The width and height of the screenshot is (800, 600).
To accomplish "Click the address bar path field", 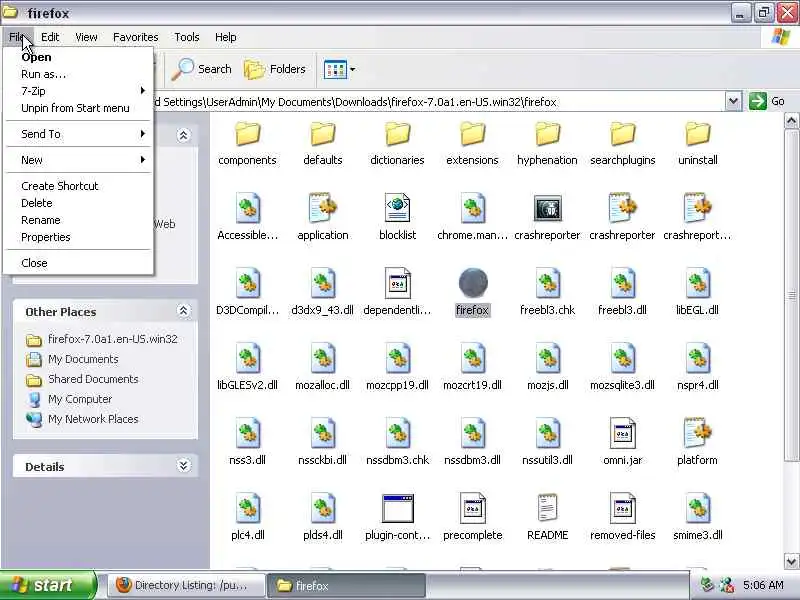I will [x=438, y=102].
